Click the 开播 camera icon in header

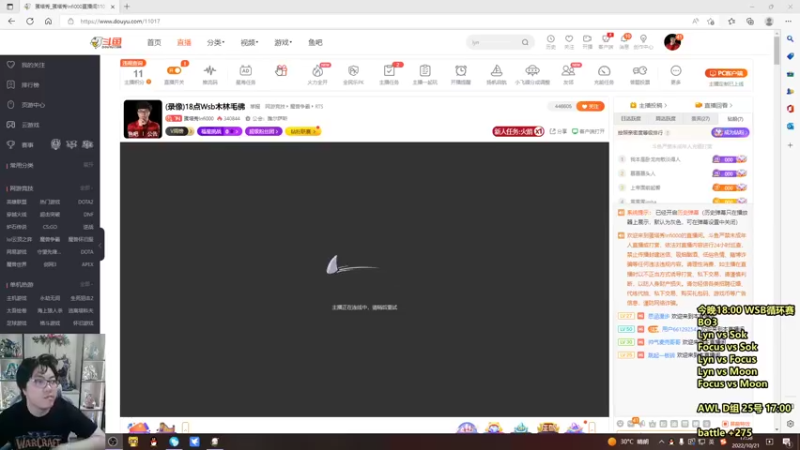click(x=587, y=39)
